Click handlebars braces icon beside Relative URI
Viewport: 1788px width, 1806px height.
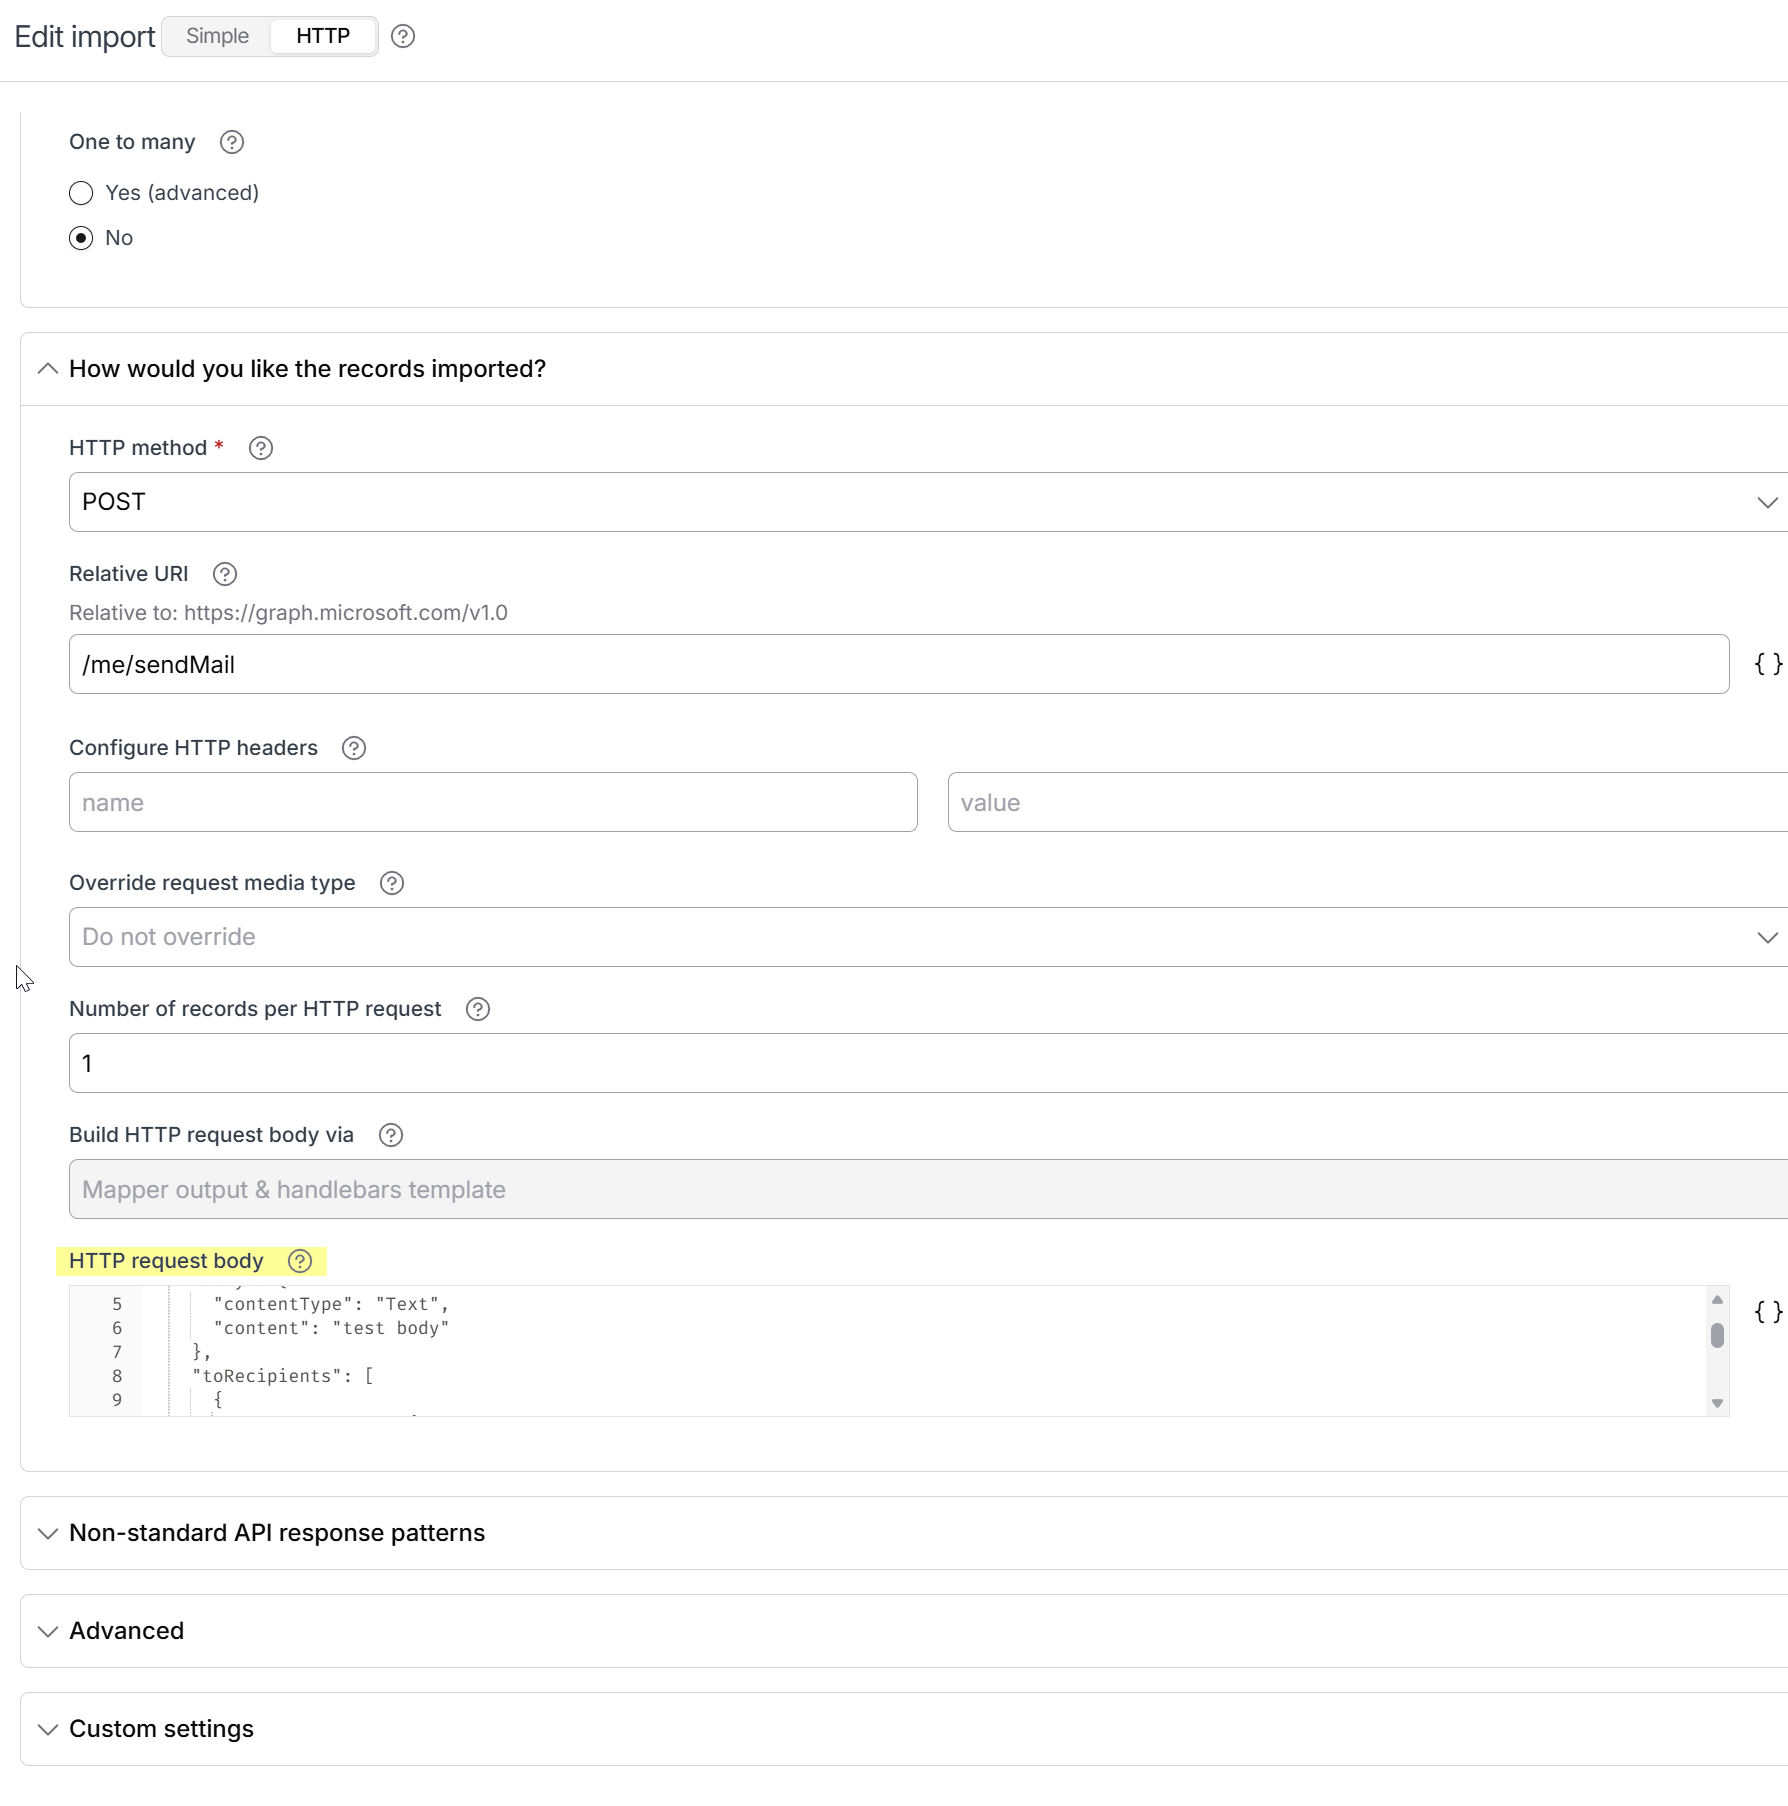[1768, 664]
